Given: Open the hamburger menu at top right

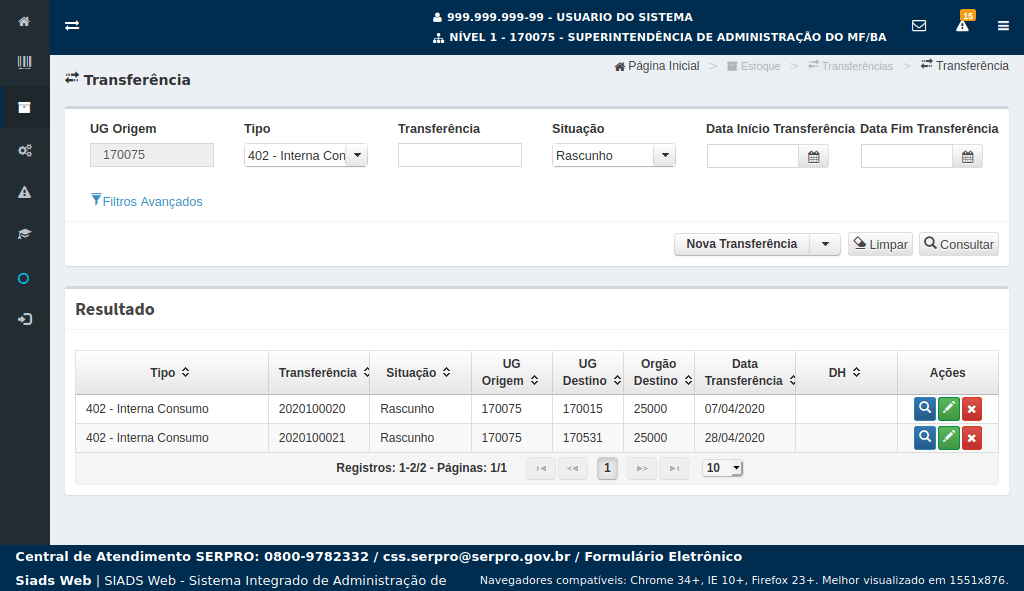Looking at the screenshot, I should 1003,26.
